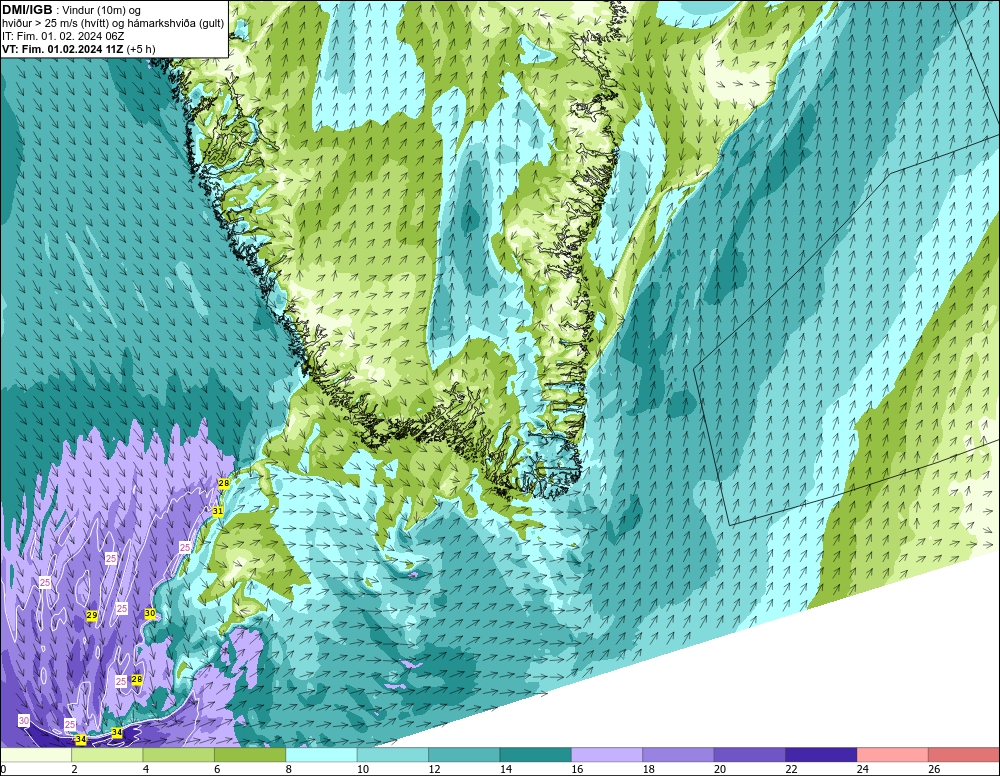Image resolution: width=1000 pixels, height=776 pixels.
Task: Select the 18–20 m/s medium purple legend swatch
Action: (x=679, y=755)
